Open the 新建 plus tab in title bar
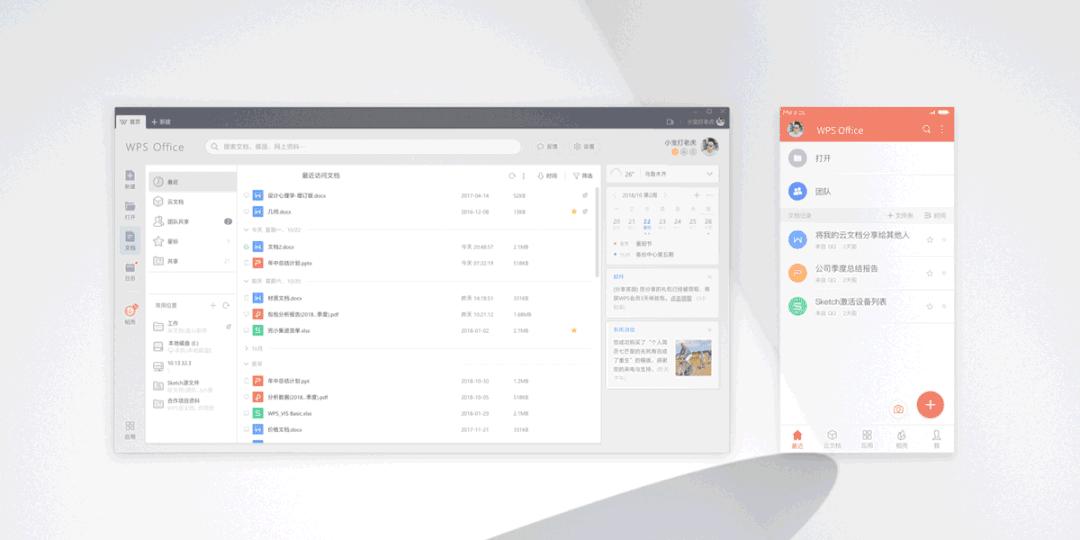 pos(160,122)
